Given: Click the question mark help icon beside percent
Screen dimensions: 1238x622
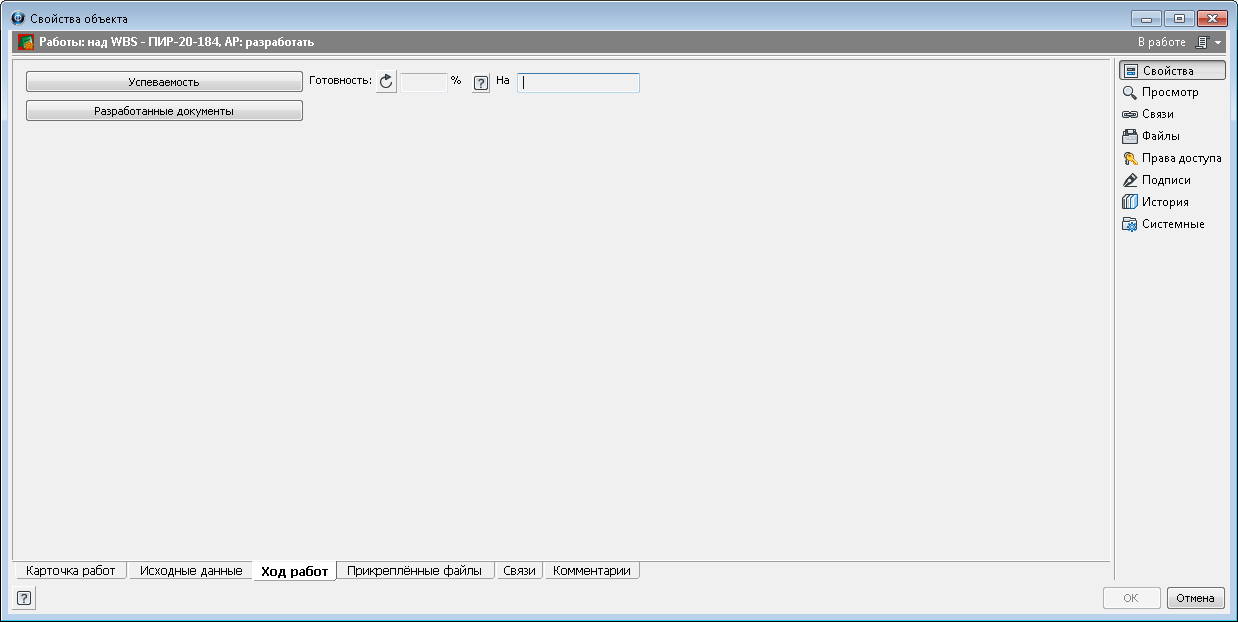Looking at the screenshot, I should (481, 83).
